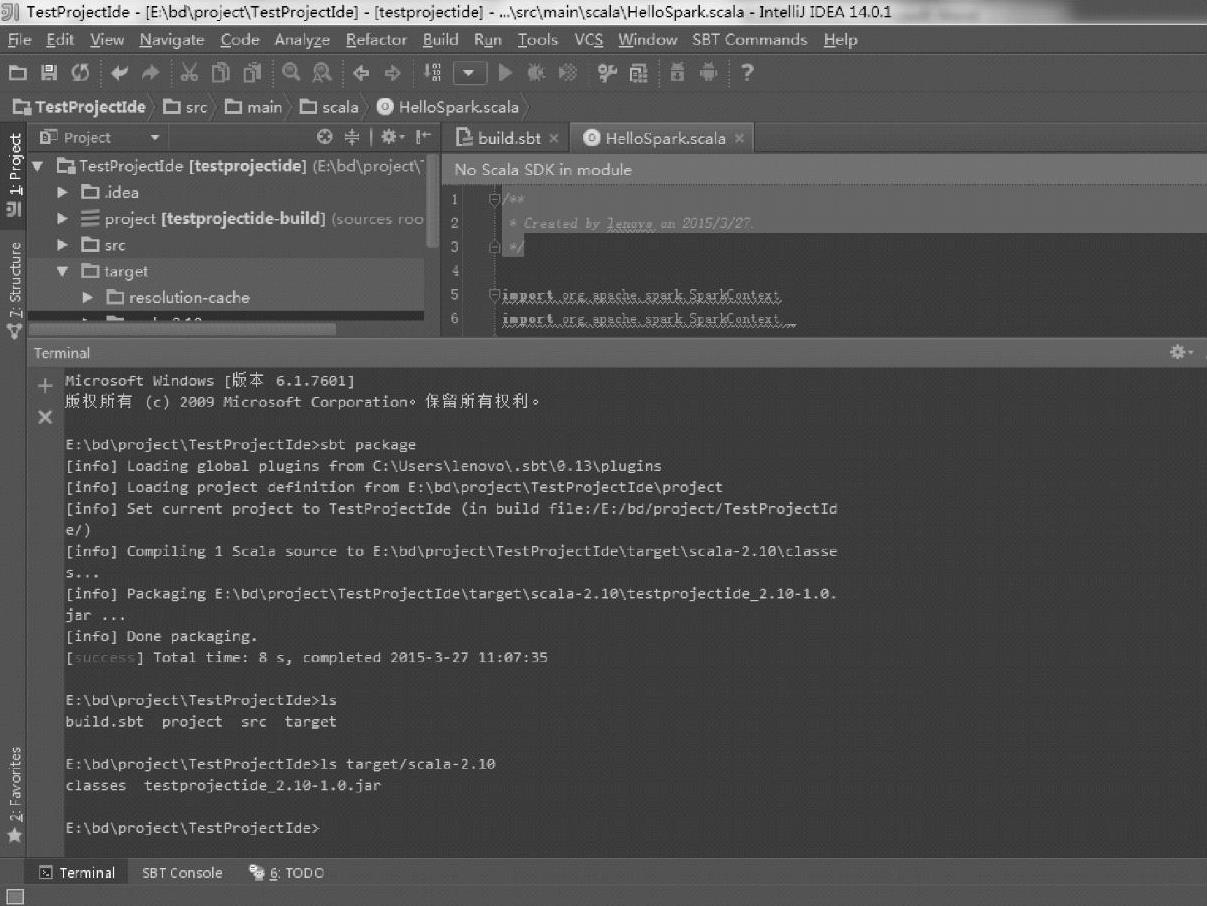This screenshot has width=1207, height=906.
Task: Click the Forward navigation arrow
Action: (393, 73)
